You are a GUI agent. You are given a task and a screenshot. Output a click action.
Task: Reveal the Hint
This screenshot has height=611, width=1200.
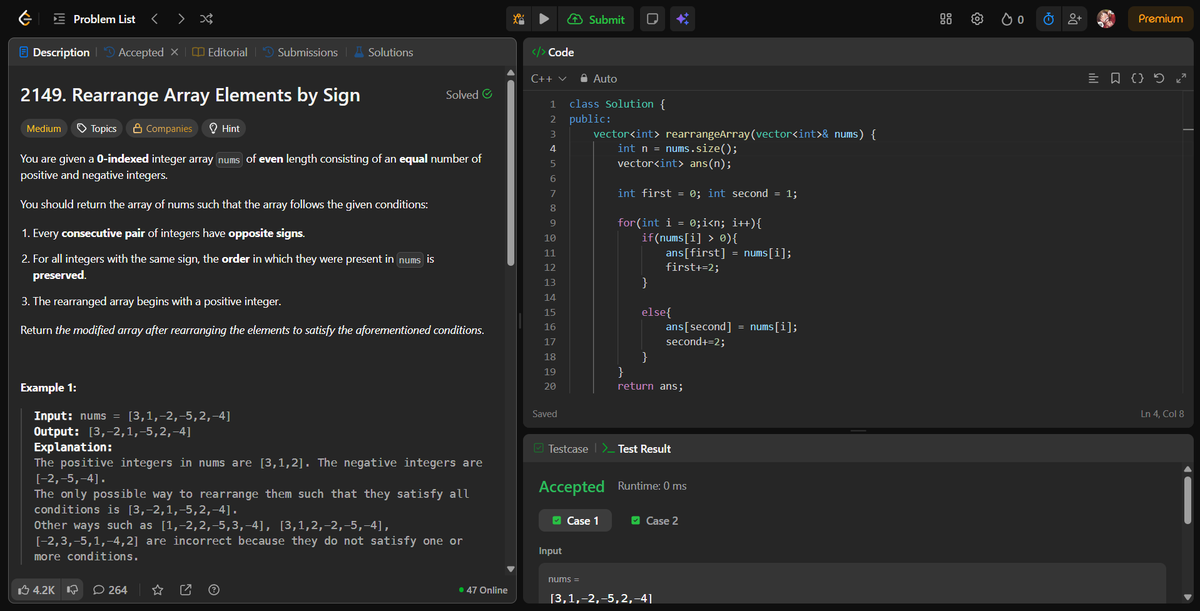click(x=223, y=128)
